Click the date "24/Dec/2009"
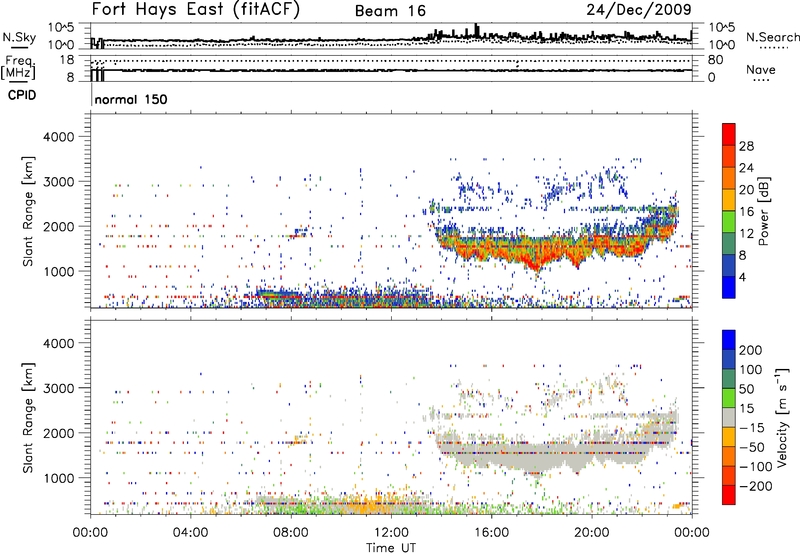The width and height of the screenshot is (800, 554). tap(639, 10)
